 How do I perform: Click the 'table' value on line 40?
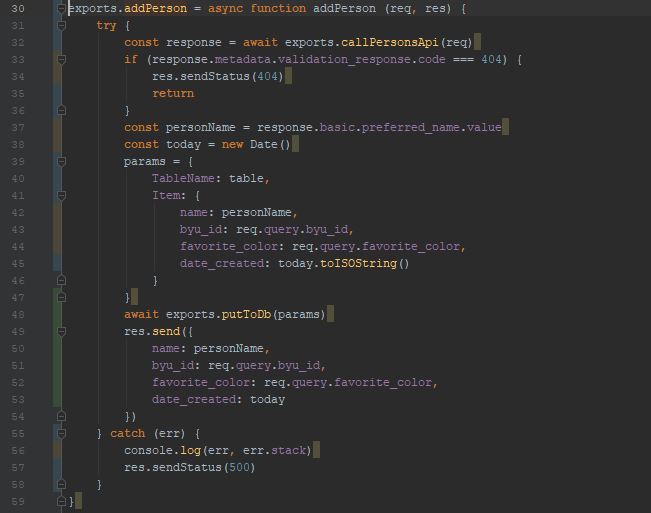(x=246, y=178)
